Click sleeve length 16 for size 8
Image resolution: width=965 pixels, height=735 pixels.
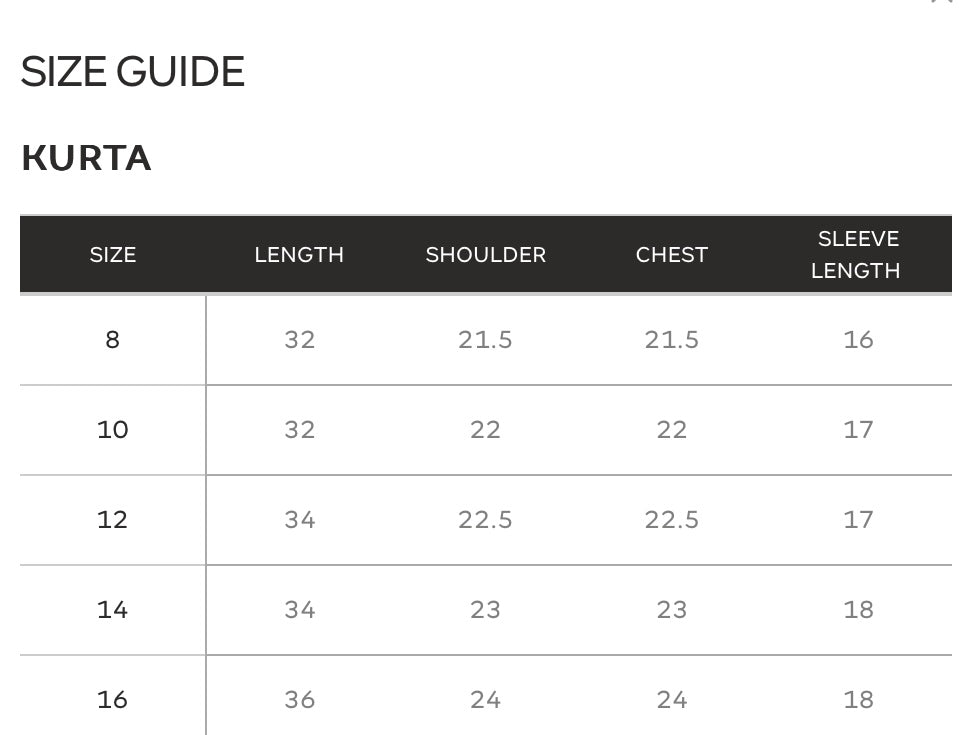(x=858, y=340)
